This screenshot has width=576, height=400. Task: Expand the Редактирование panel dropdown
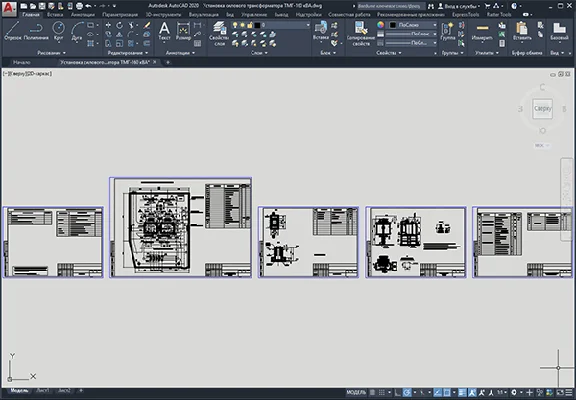(128, 53)
